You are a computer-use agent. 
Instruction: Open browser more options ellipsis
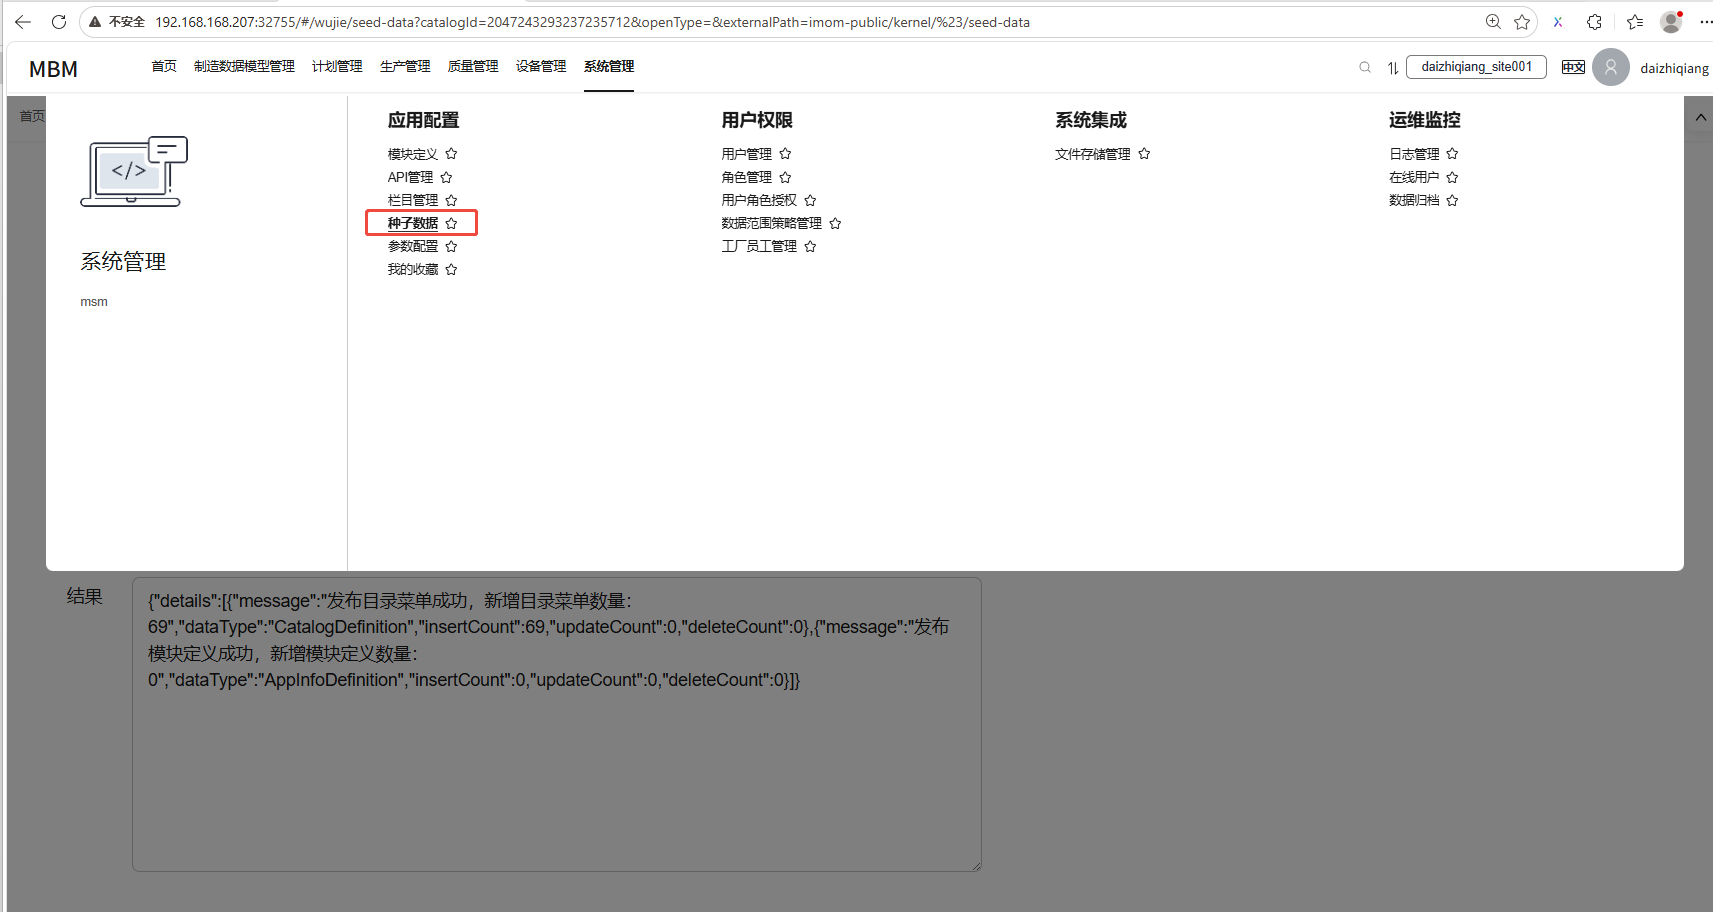point(1705,22)
